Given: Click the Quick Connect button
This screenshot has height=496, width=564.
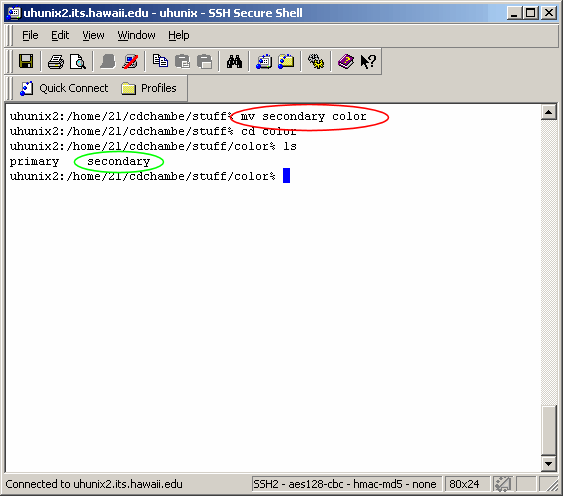Looking at the screenshot, I should 64,88.
